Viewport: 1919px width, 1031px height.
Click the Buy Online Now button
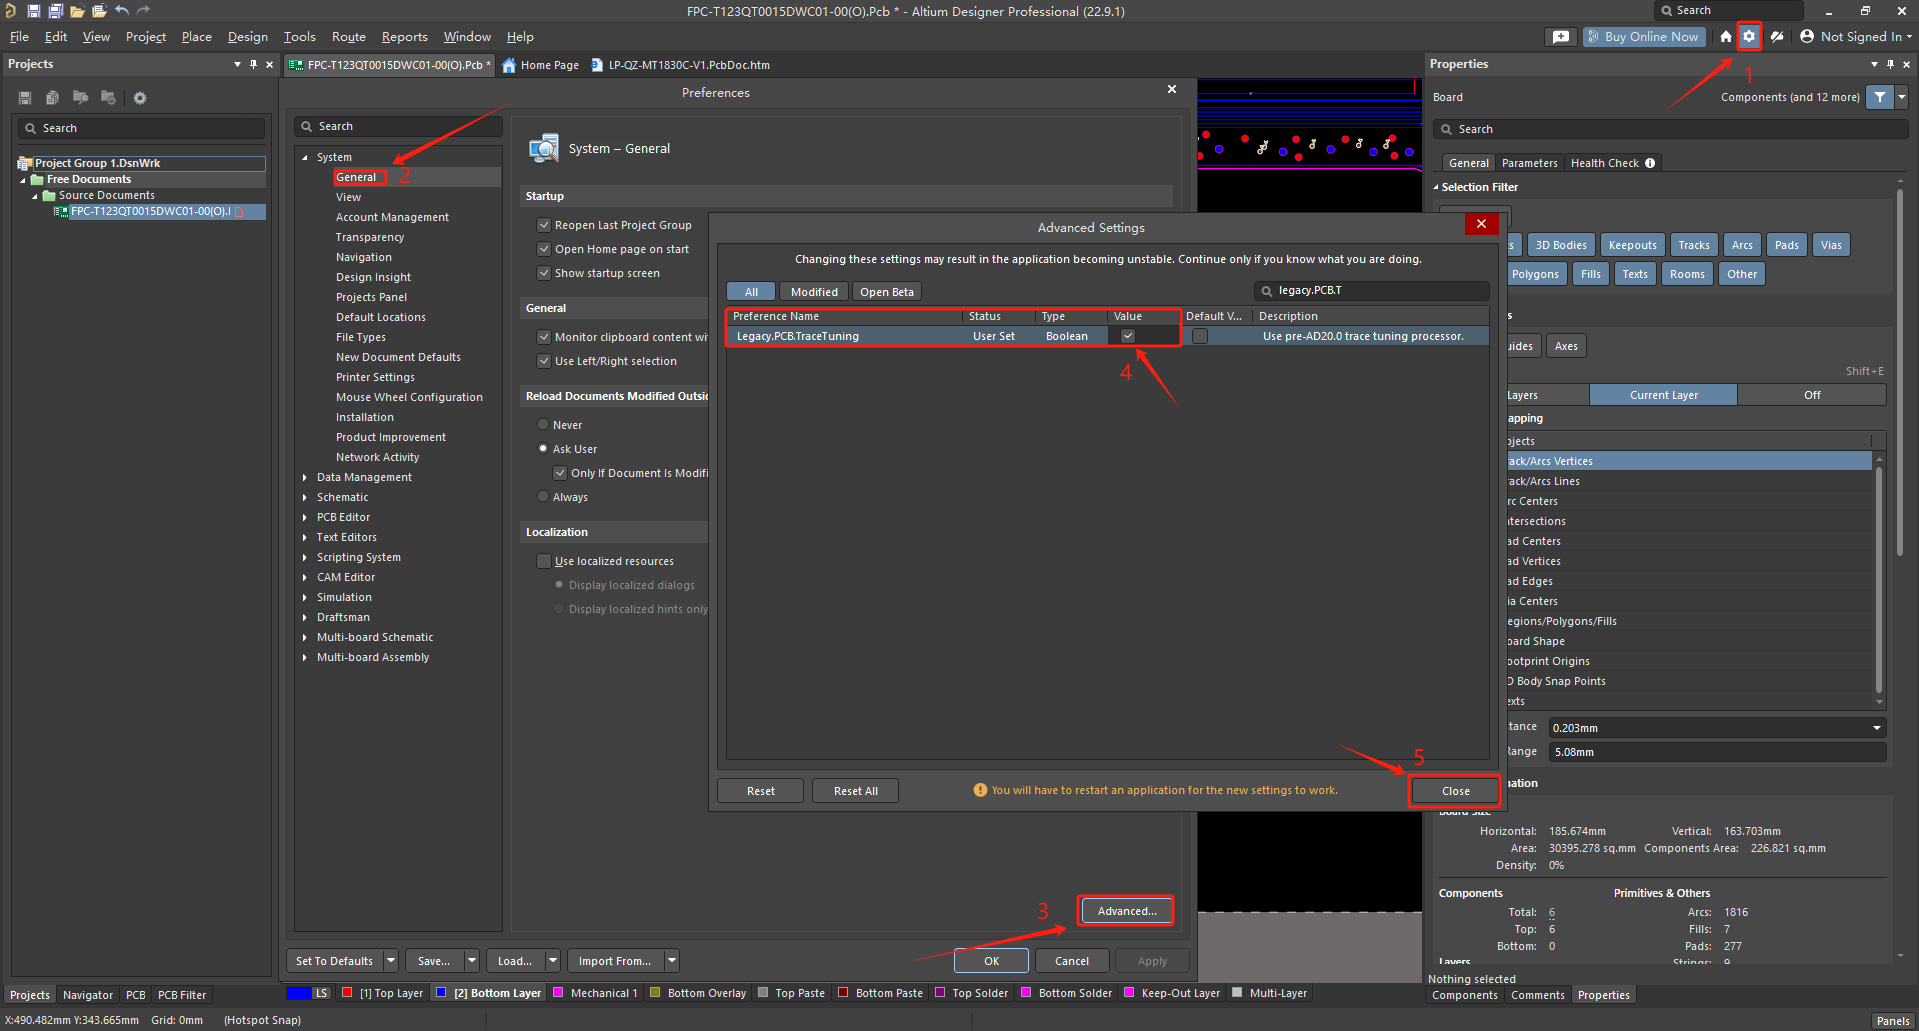click(1644, 37)
